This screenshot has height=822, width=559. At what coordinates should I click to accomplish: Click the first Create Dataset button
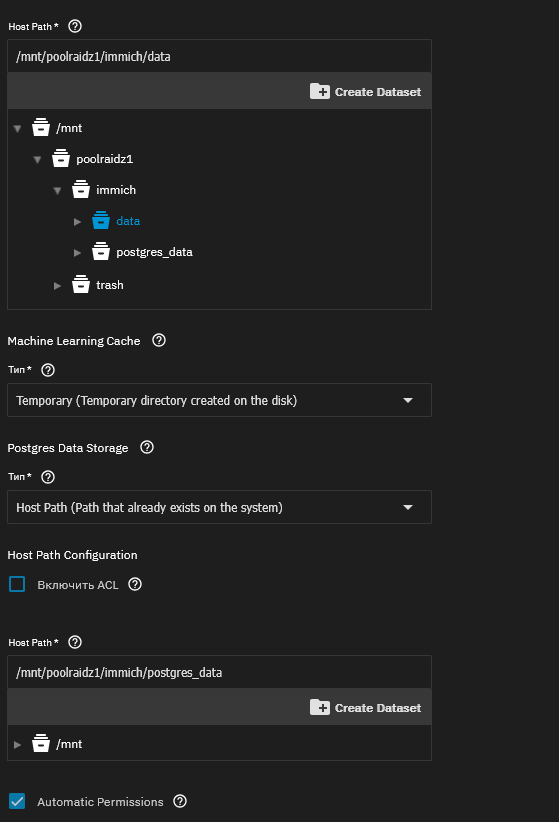[x=366, y=92]
